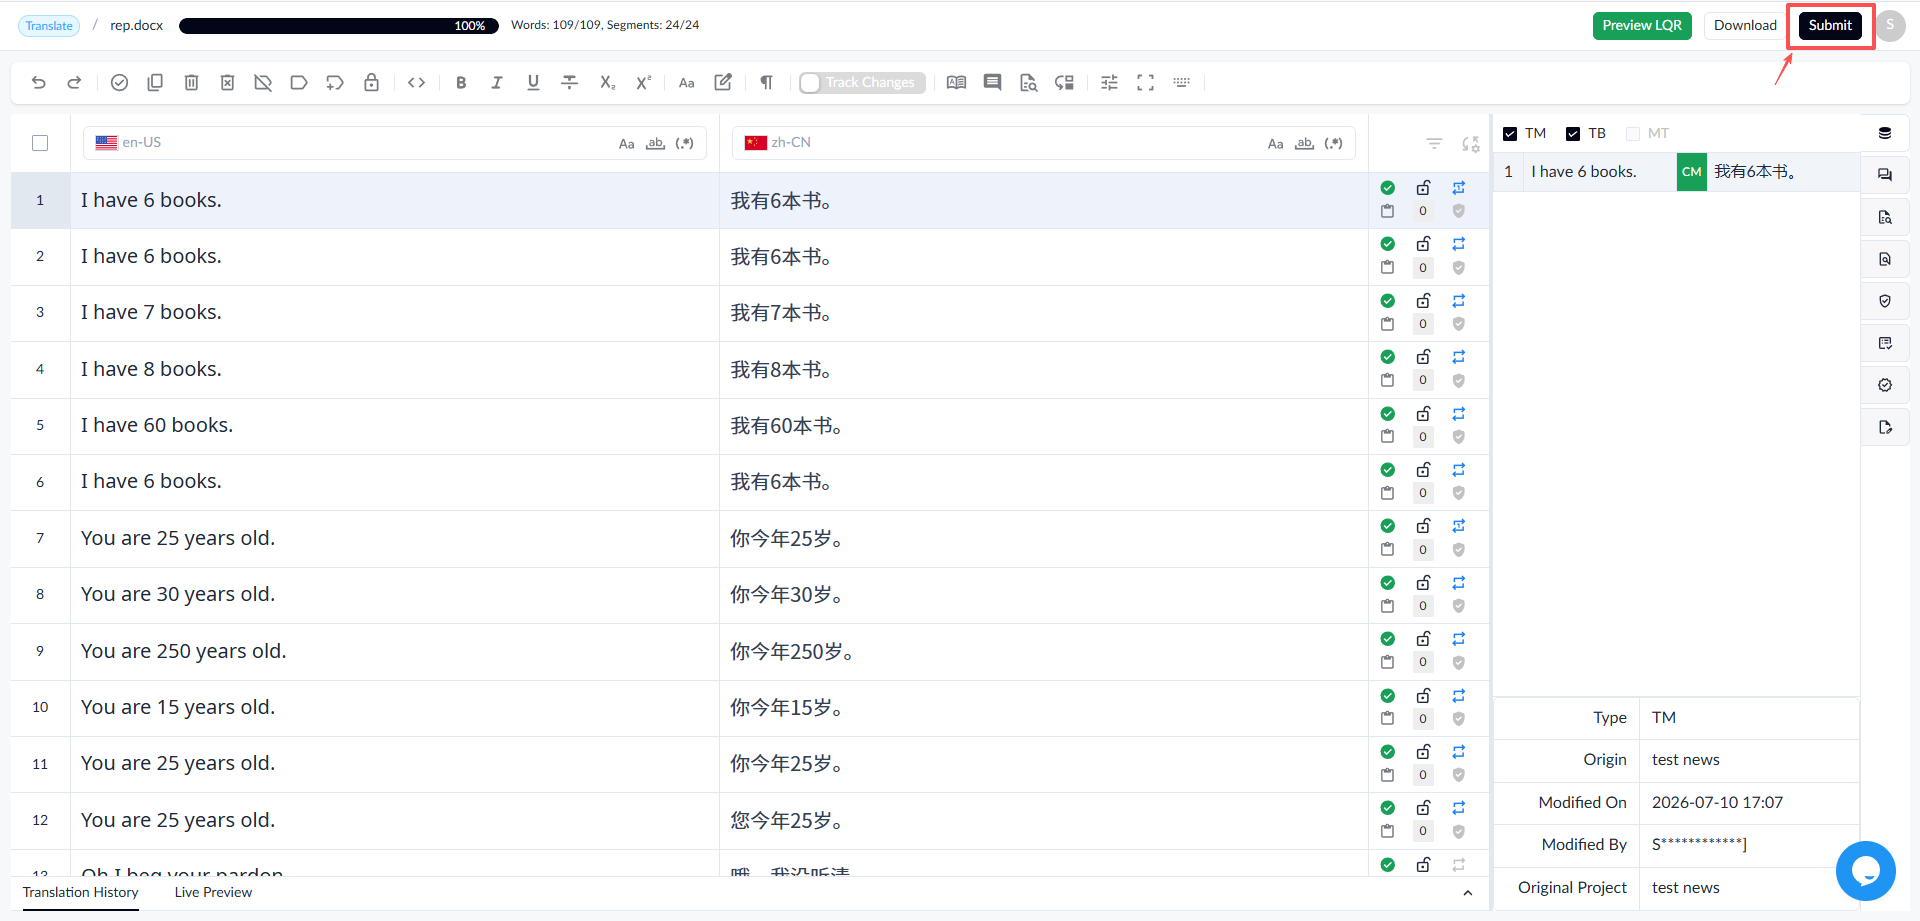Click the Preview LQR button
The height and width of the screenshot is (921, 1920).
click(x=1642, y=26)
